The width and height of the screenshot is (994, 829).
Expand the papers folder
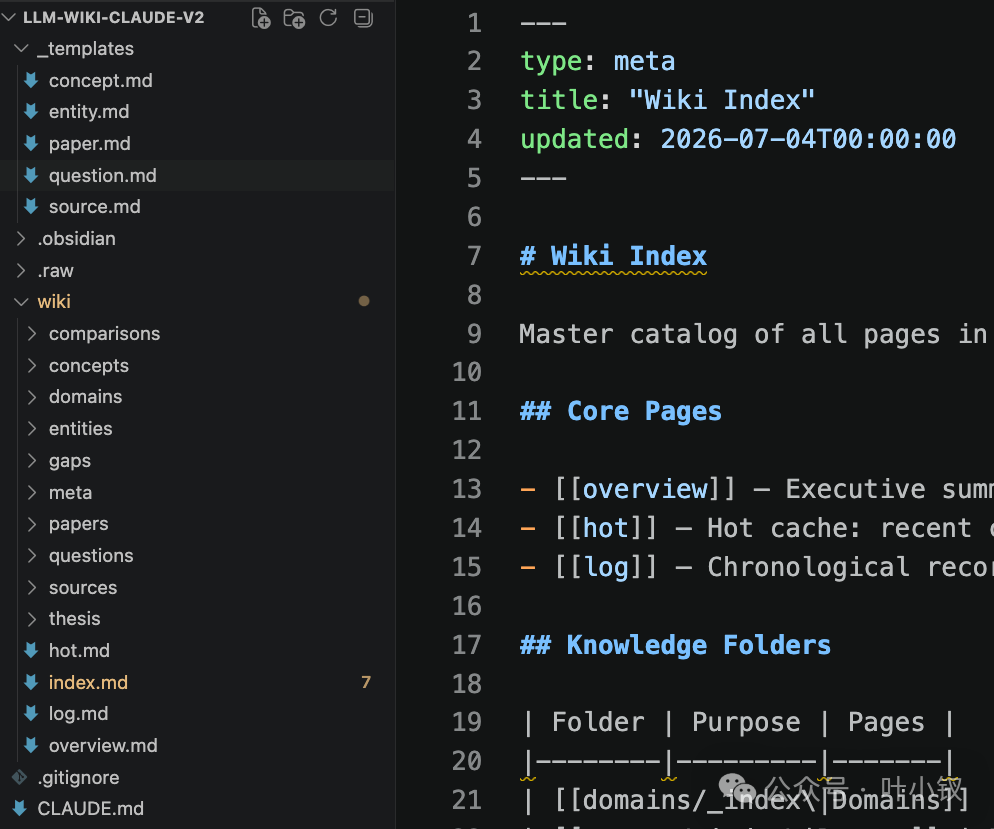pyautogui.click(x=32, y=524)
